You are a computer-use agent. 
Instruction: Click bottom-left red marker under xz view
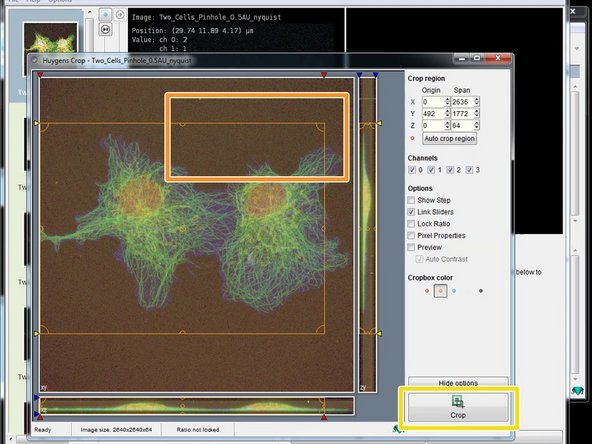(40, 417)
